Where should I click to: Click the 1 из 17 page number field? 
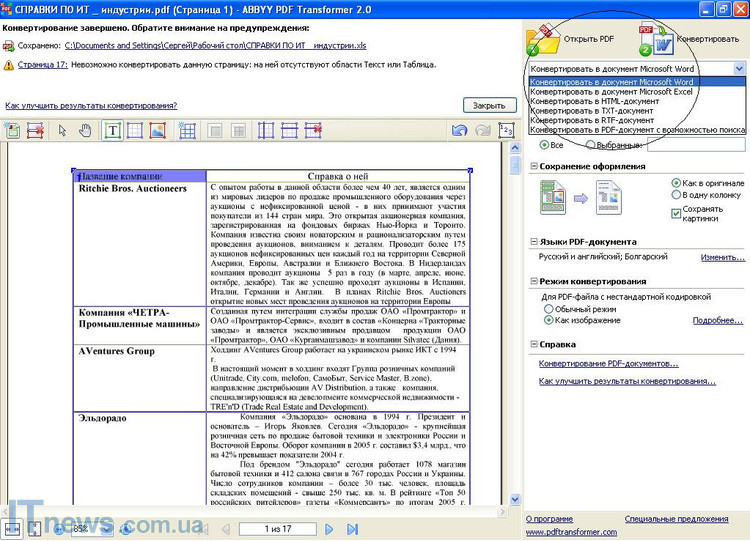[x=278, y=529]
